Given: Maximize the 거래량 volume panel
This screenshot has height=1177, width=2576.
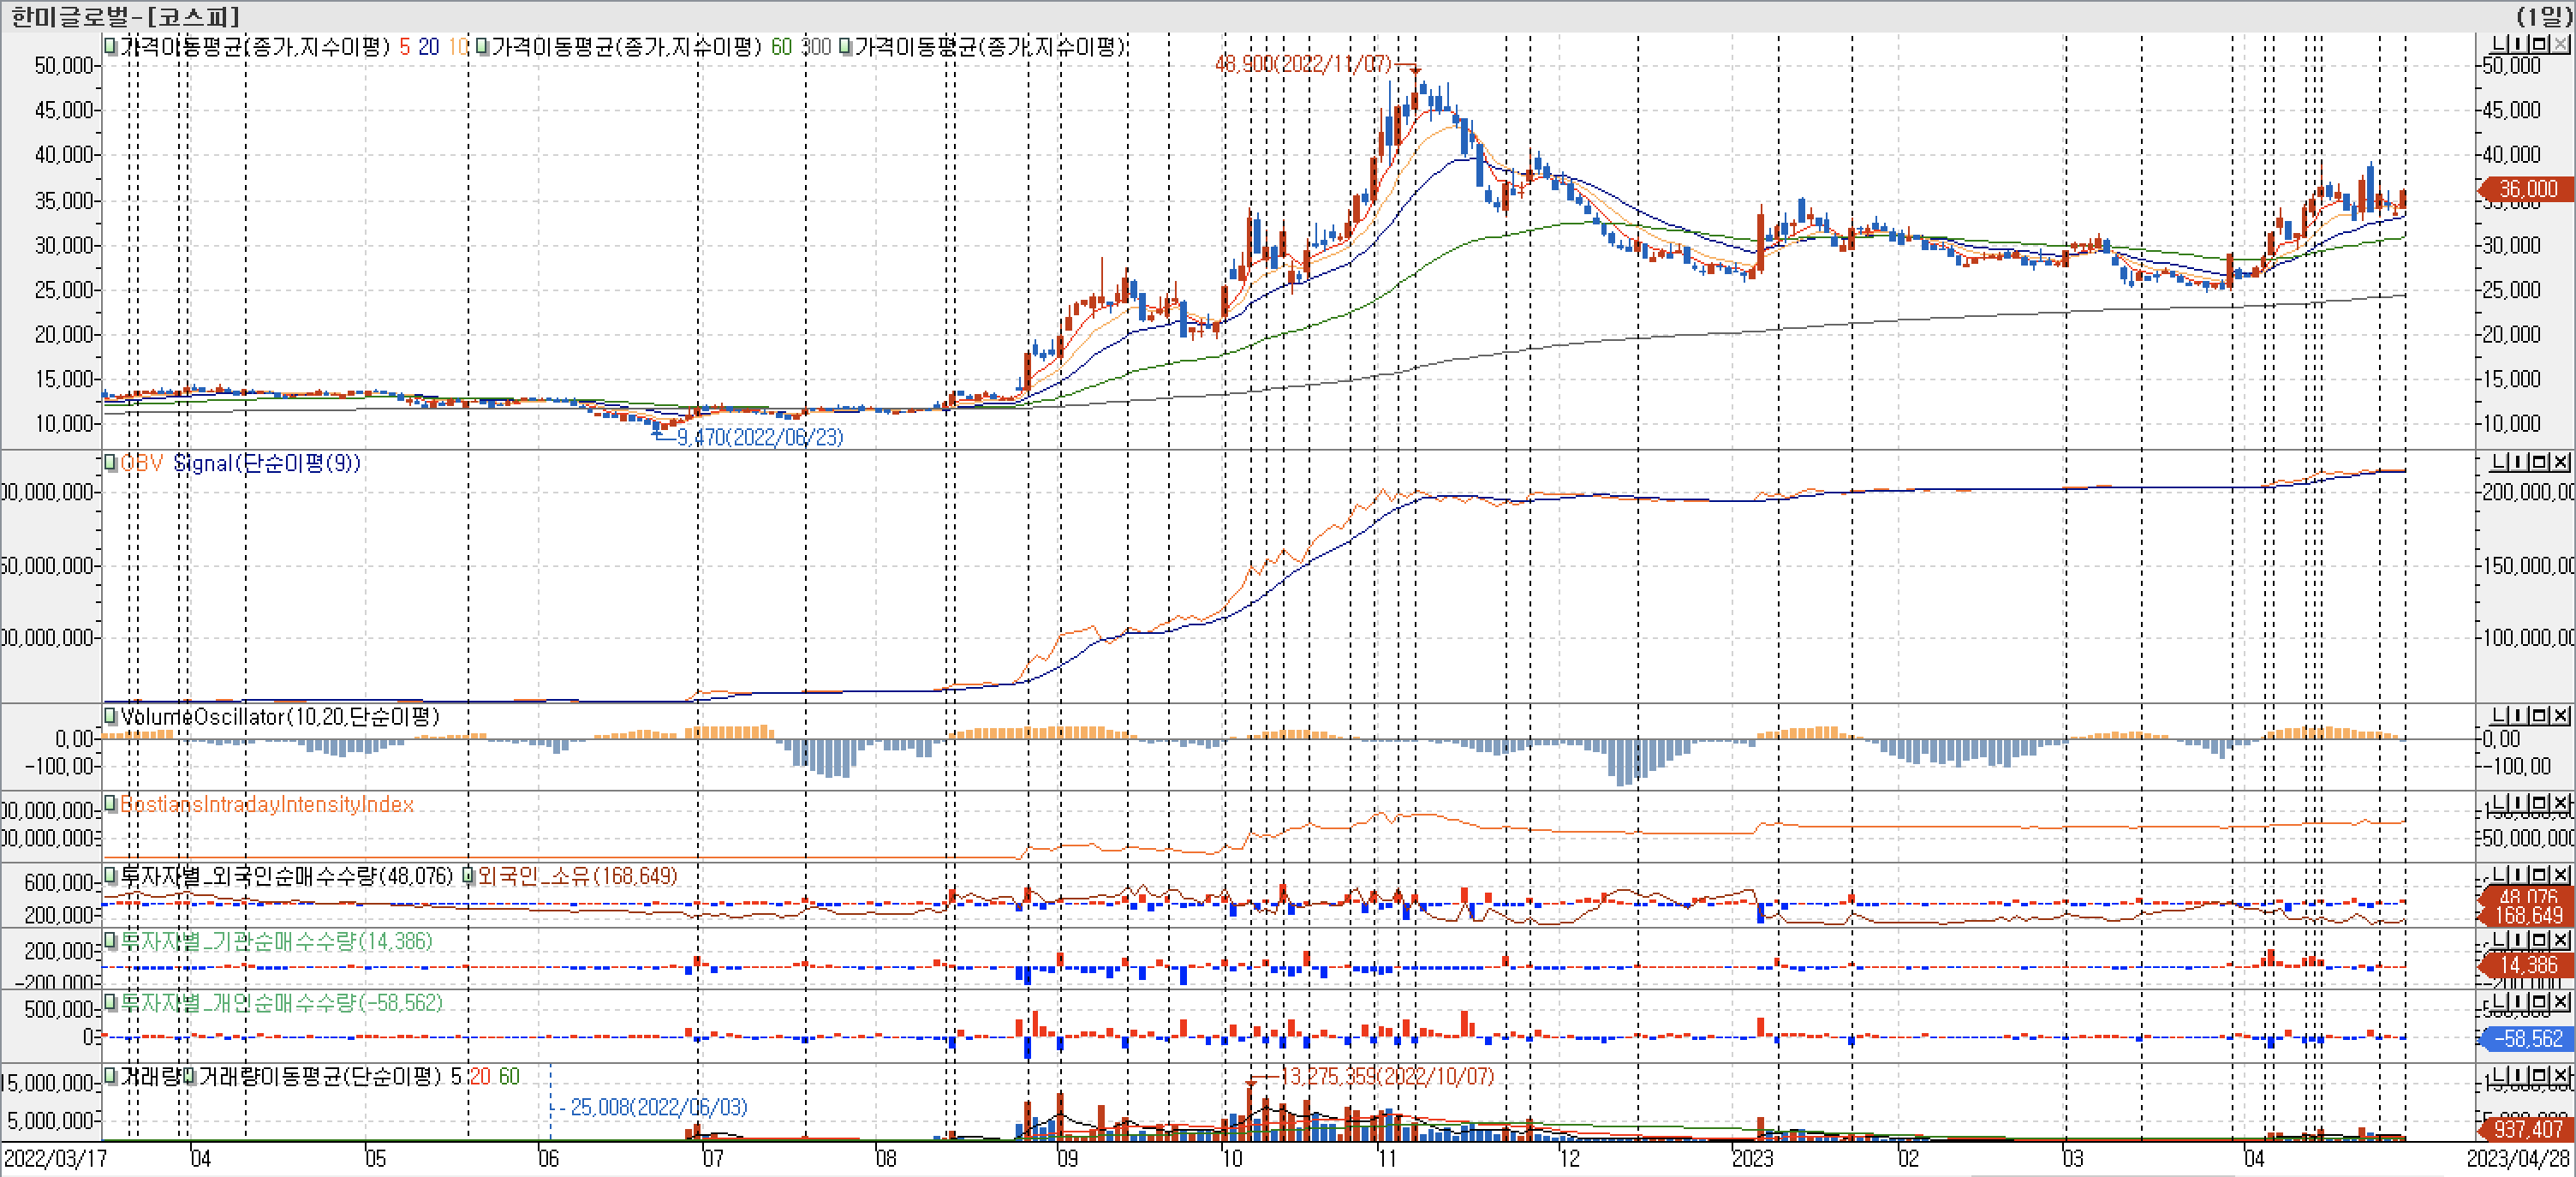Looking at the screenshot, I should [x=2541, y=1075].
